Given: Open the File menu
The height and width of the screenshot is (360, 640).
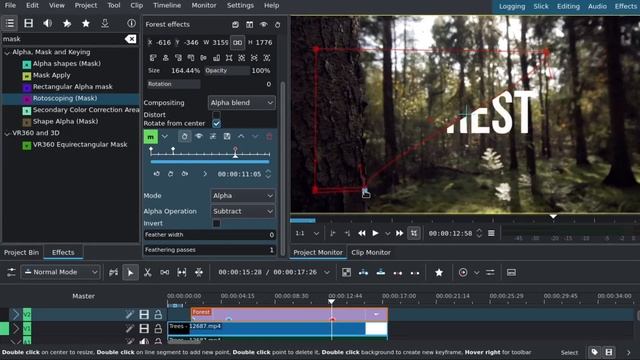Looking at the screenshot, I should (x=10, y=5).
